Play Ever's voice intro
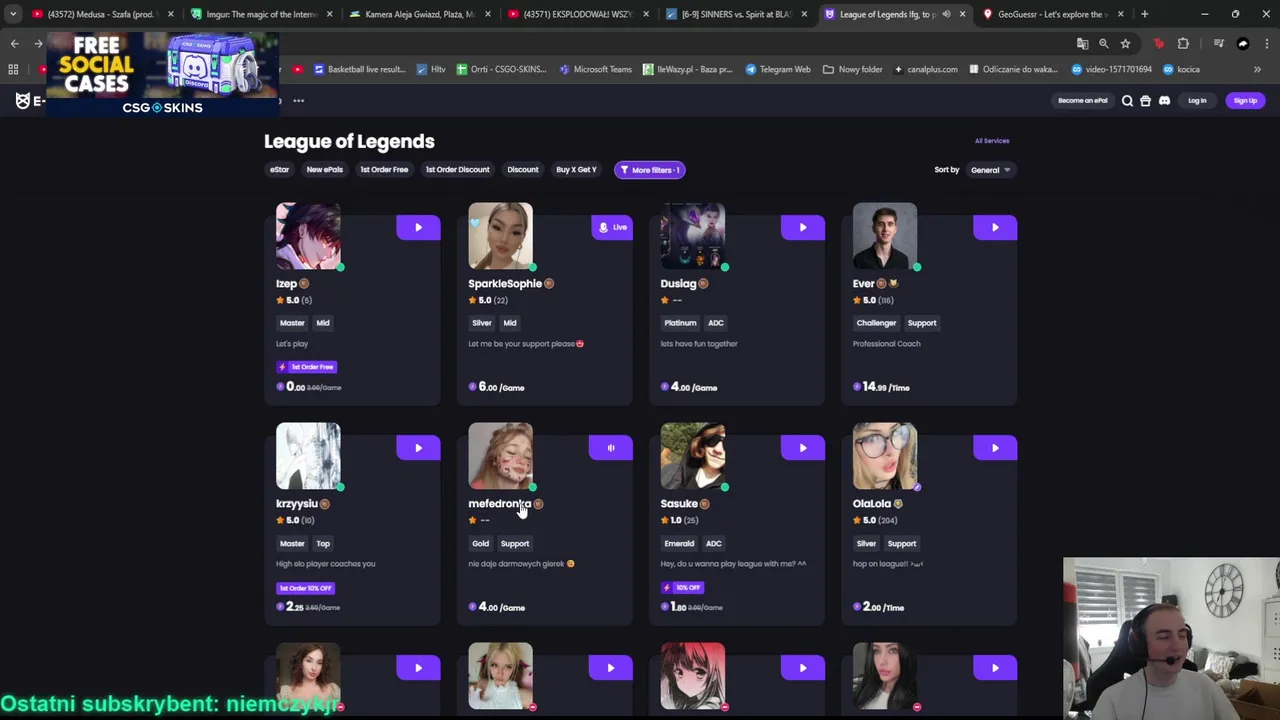1280x720 pixels. pos(995,228)
